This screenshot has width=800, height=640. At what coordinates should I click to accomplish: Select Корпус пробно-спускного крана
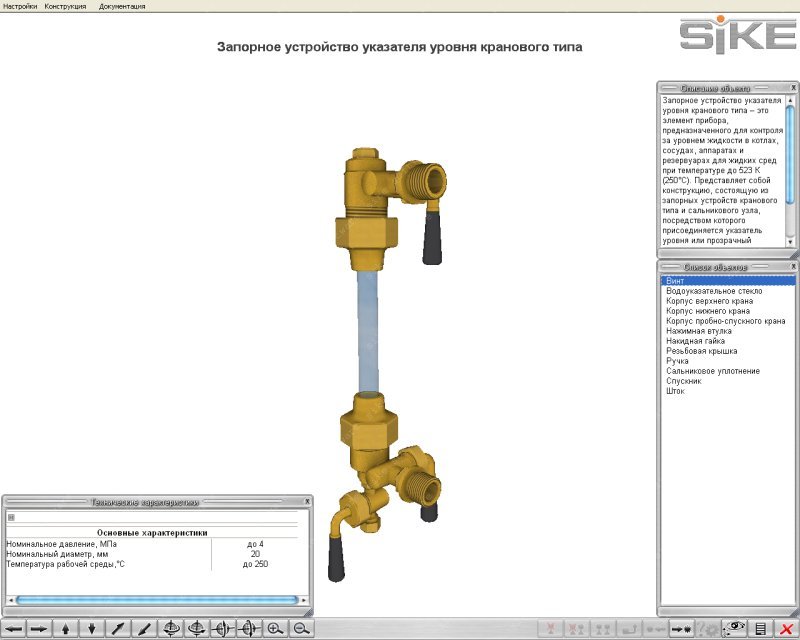point(728,321)
